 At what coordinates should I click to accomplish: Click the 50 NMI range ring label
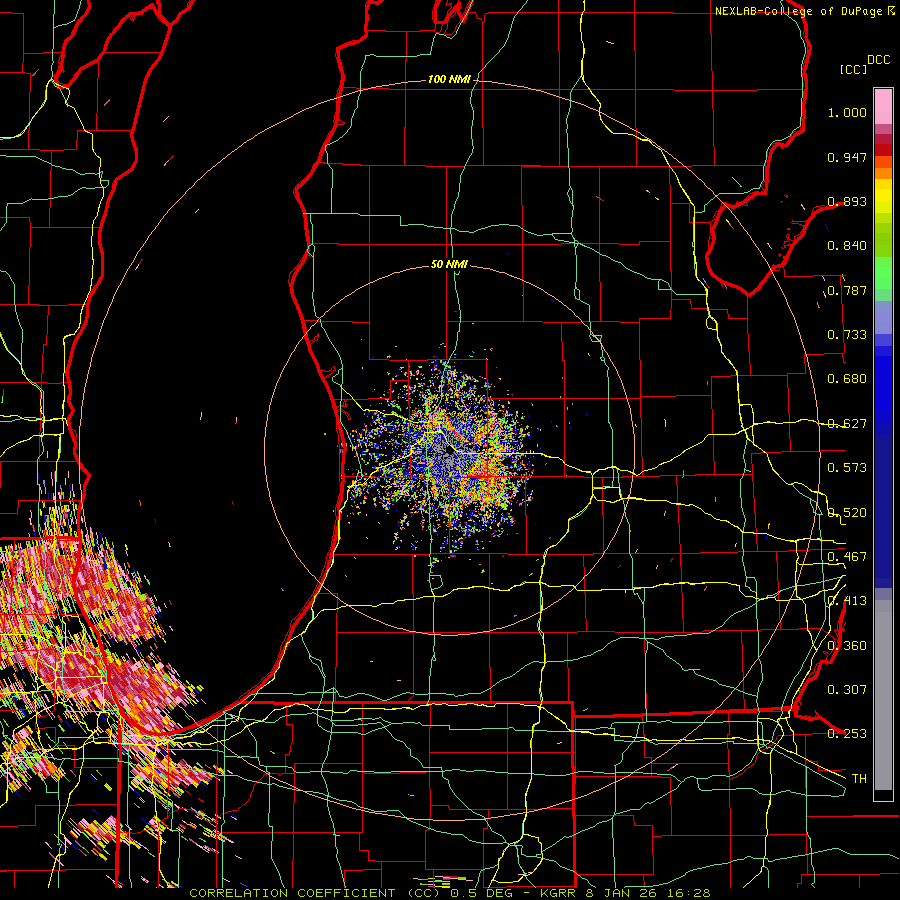click(449, 264)
